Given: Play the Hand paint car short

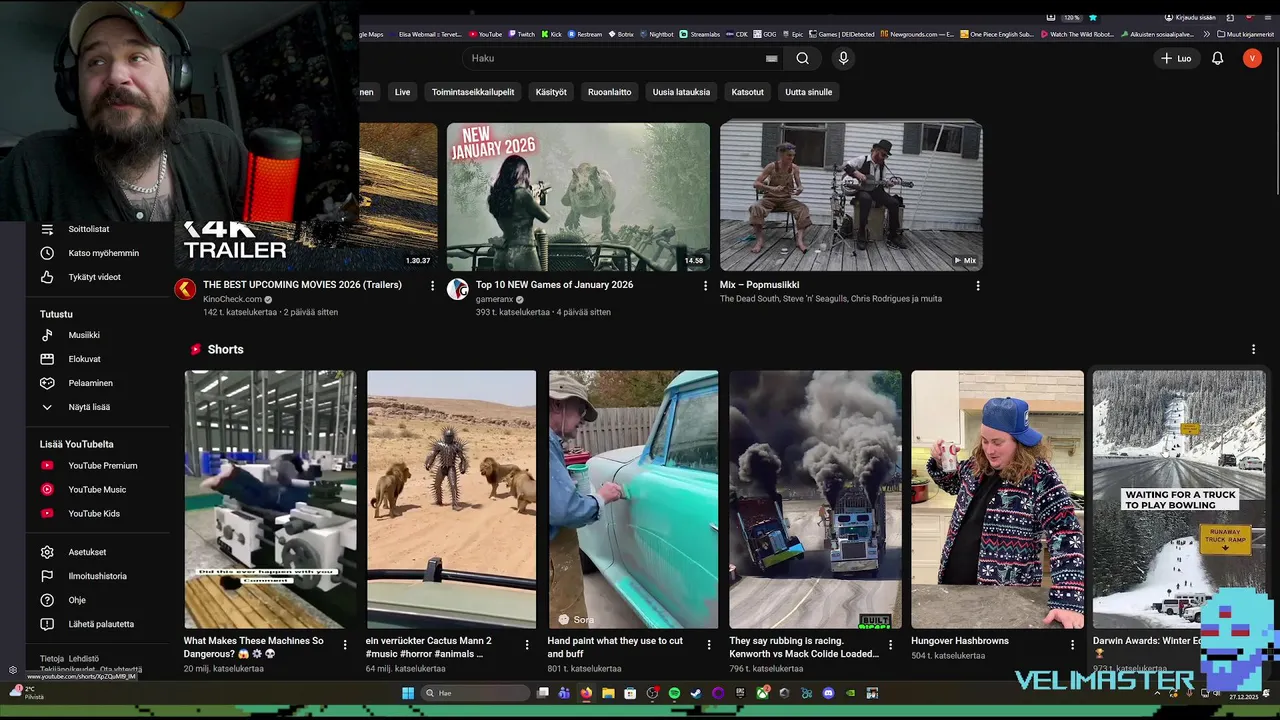Looking at the screenshot, I should click(633, 499).
